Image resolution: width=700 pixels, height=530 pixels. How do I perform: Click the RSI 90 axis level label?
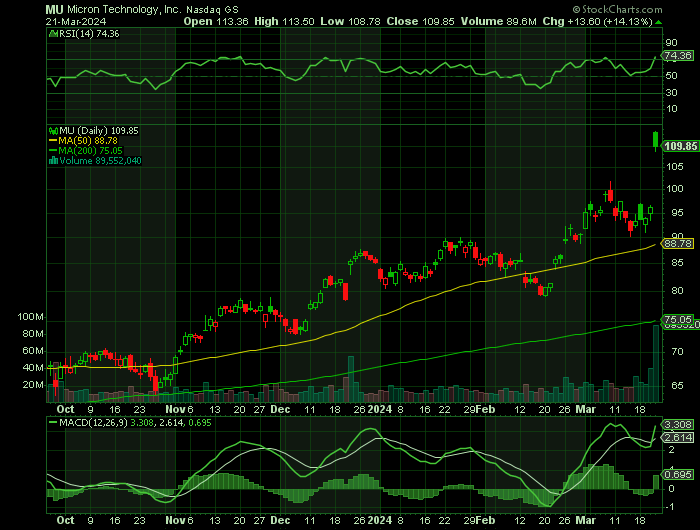pos(671,43)
